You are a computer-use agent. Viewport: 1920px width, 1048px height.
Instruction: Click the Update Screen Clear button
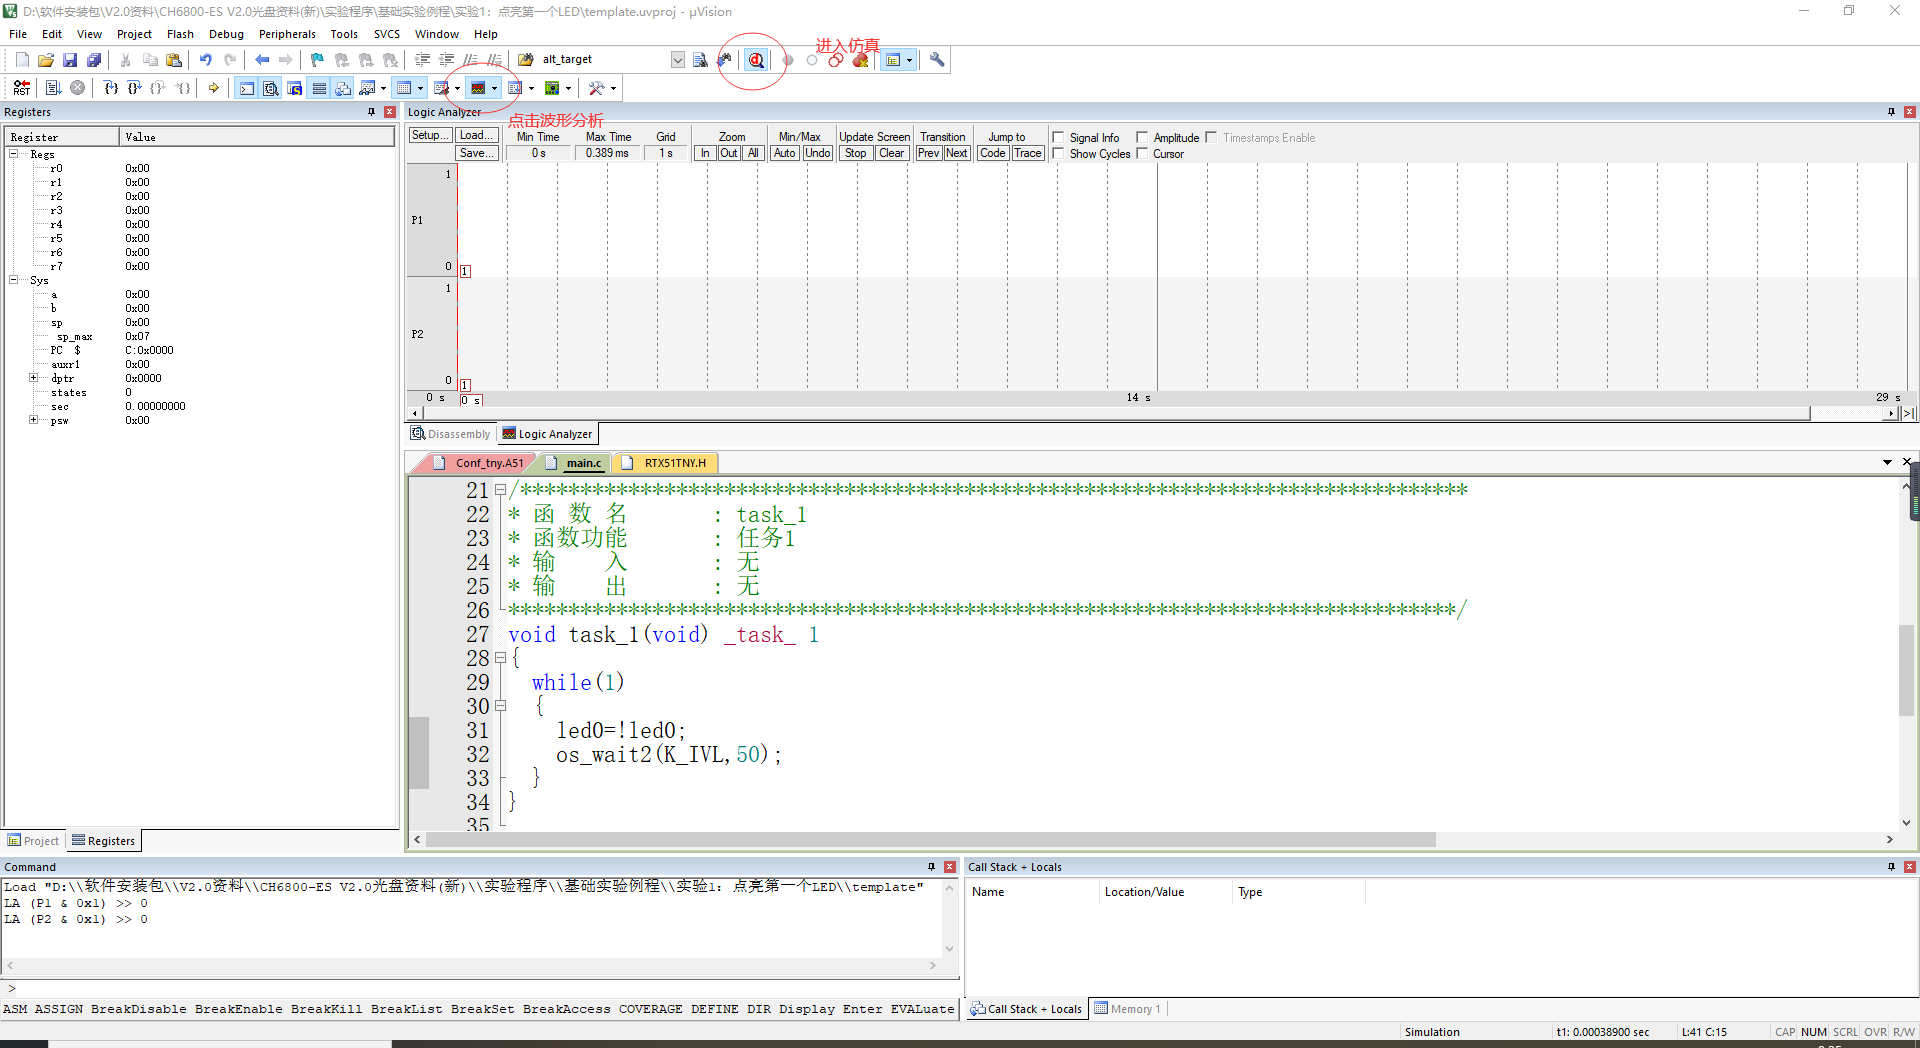pyautogui.click(x=891, y=153)
